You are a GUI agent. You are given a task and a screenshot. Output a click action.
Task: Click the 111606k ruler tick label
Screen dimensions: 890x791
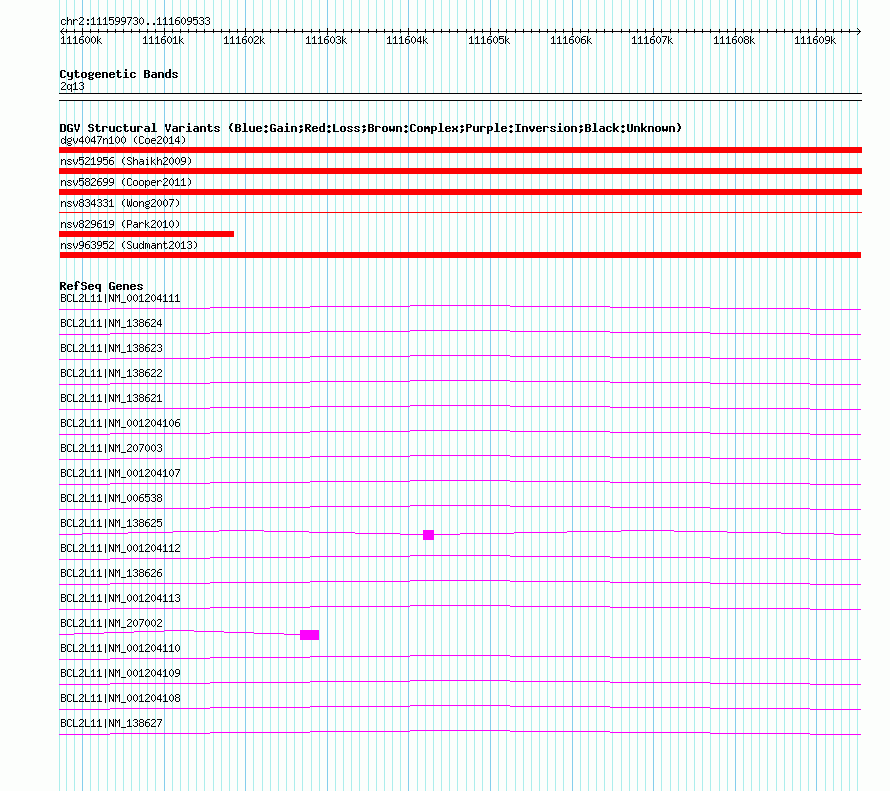pyautogui.click(x=571, y=40)
